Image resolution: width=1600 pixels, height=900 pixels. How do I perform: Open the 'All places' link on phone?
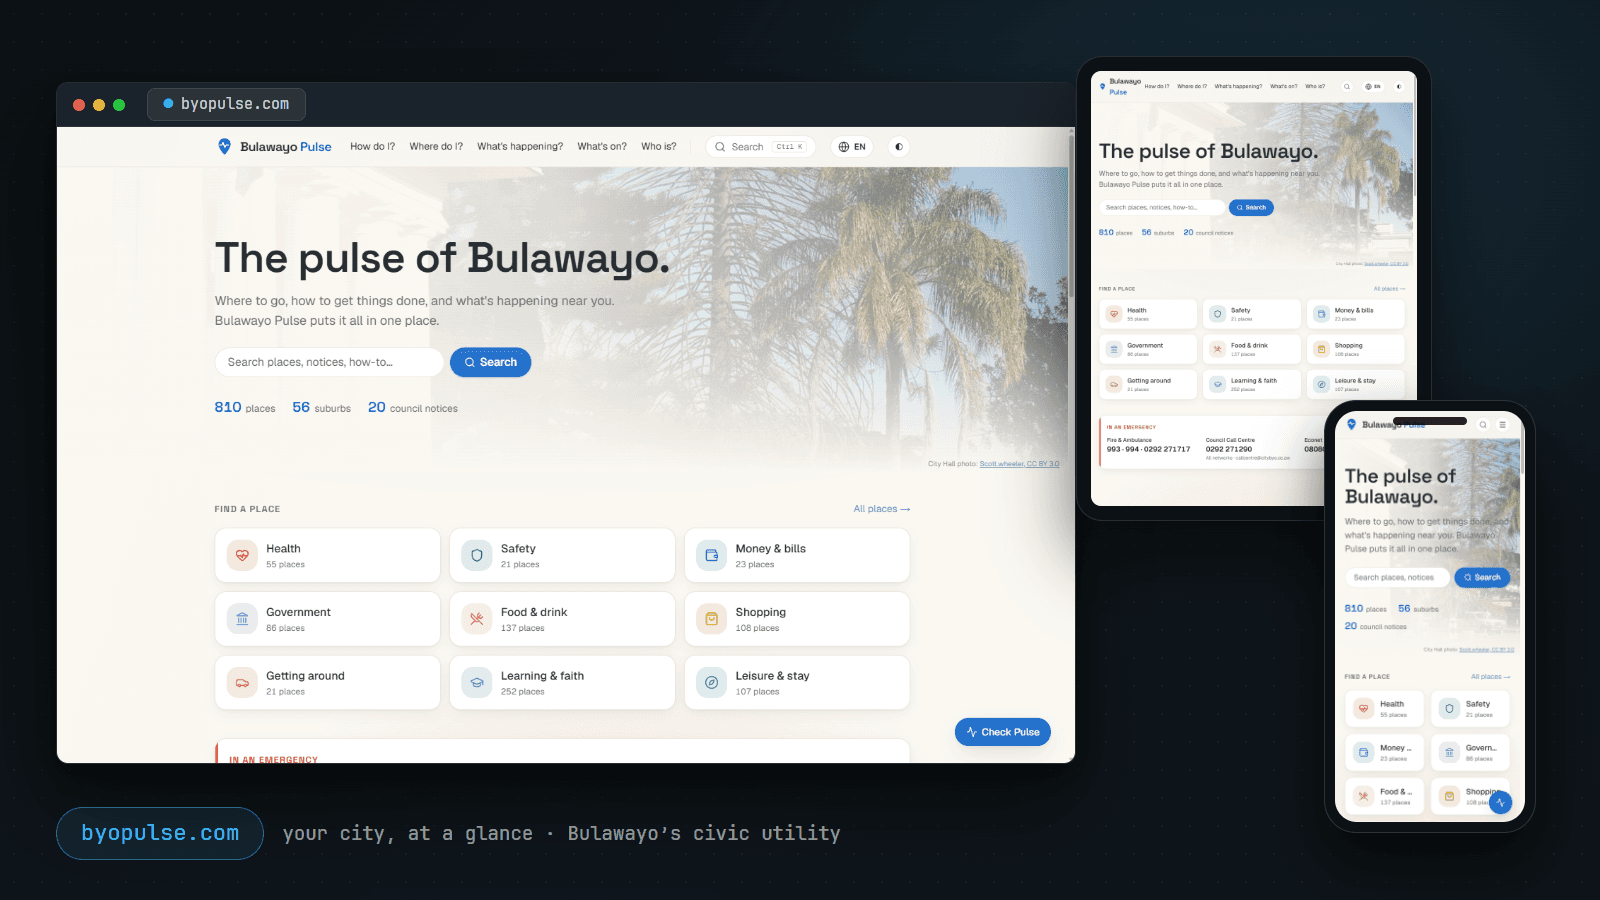[x=1490, y=677]
